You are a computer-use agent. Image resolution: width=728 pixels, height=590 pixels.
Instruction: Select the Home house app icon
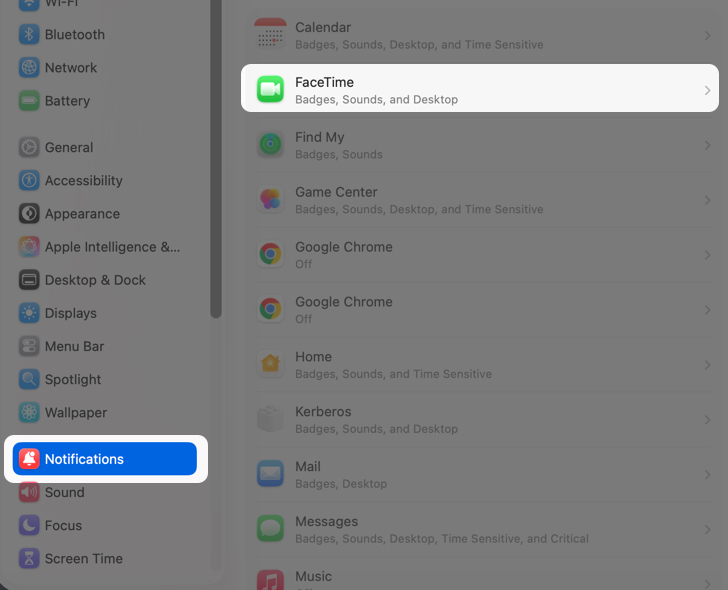pos(270,363)
